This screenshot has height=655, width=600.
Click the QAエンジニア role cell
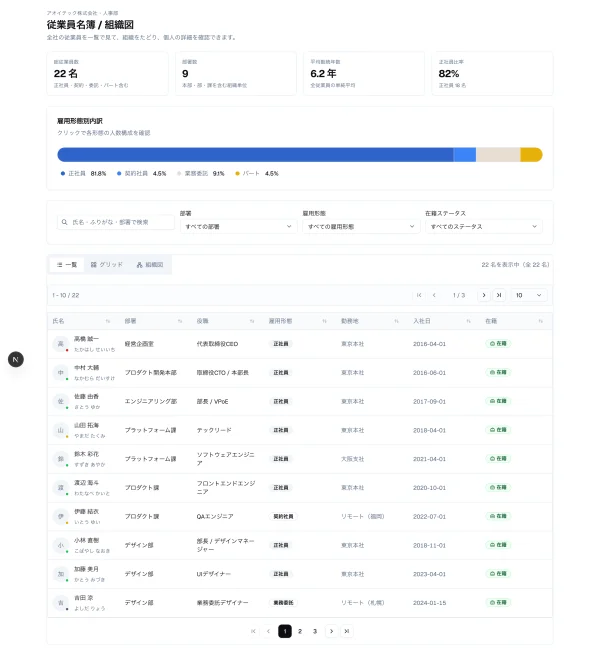[215, 516]
